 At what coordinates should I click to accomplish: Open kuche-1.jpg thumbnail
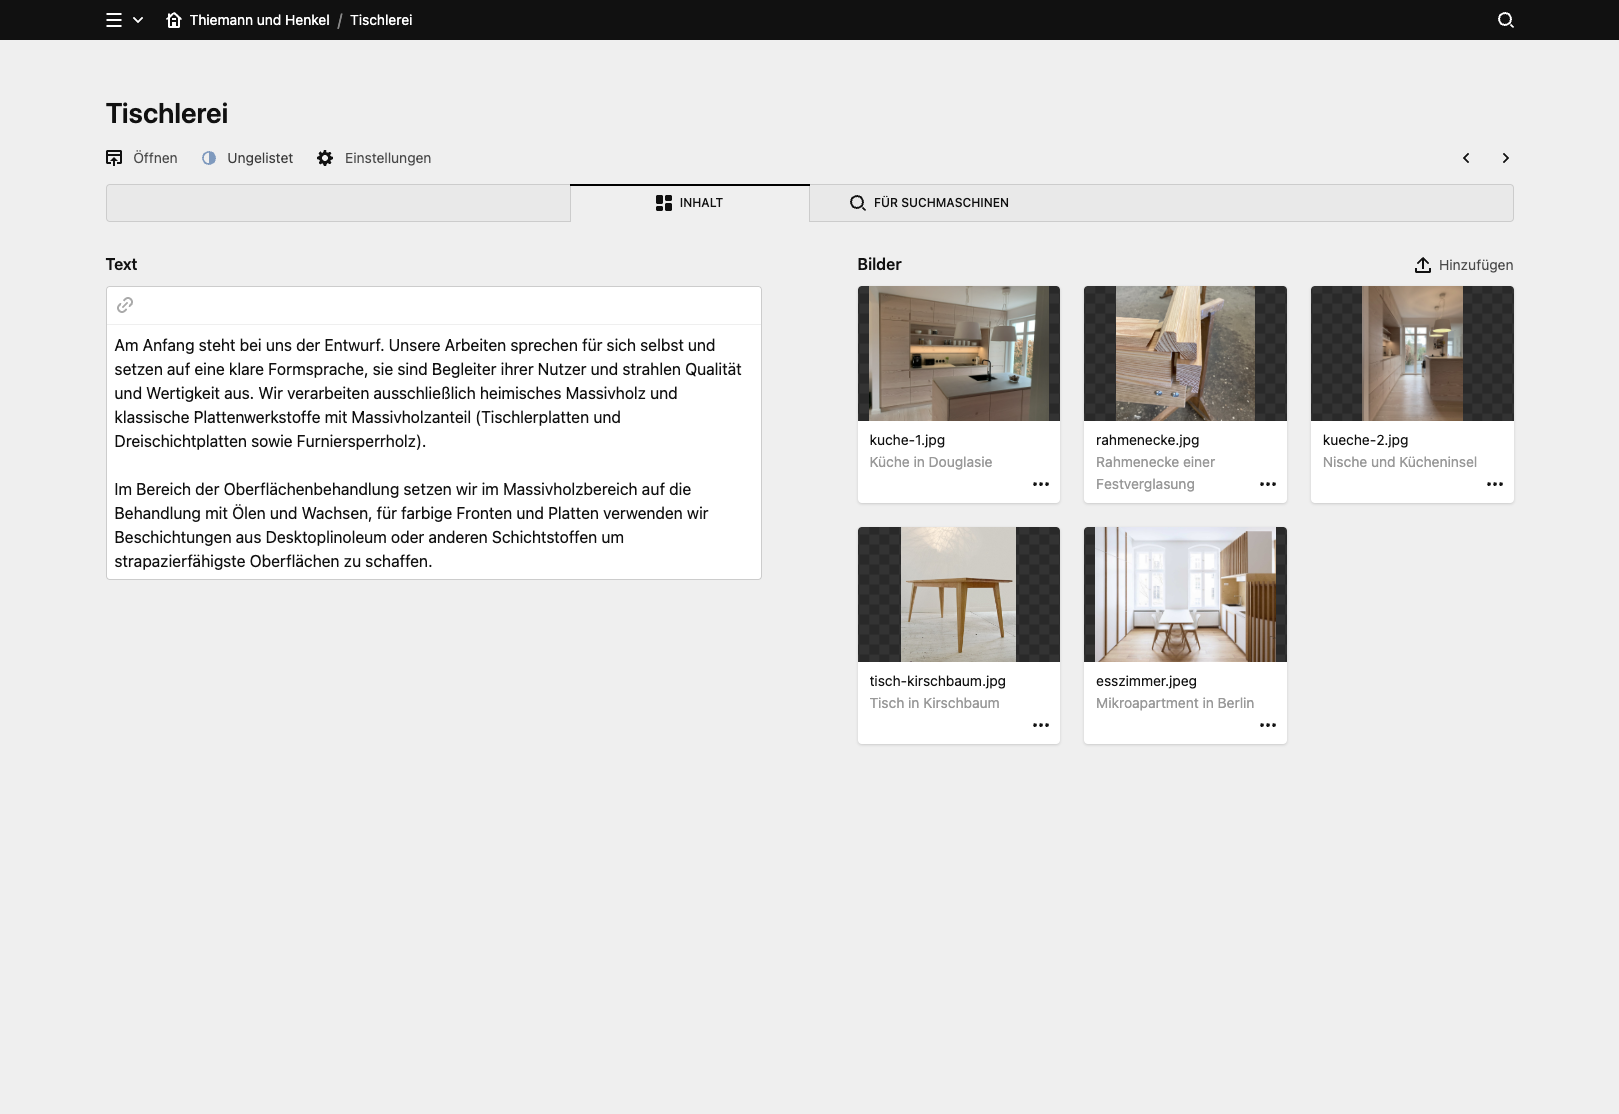pyautogui.click(x=959, y=353)
